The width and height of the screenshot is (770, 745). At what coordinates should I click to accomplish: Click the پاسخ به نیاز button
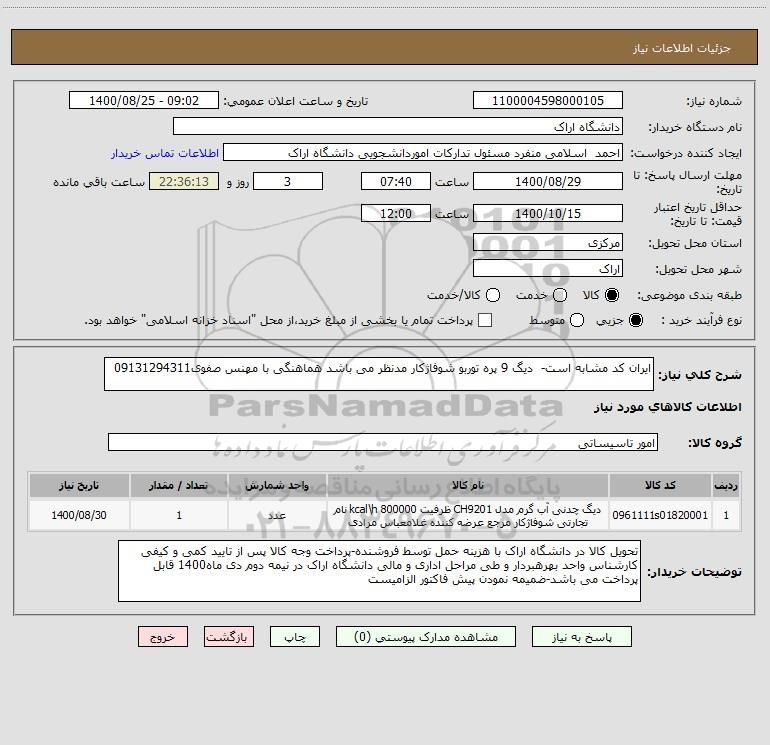point(582,637)
